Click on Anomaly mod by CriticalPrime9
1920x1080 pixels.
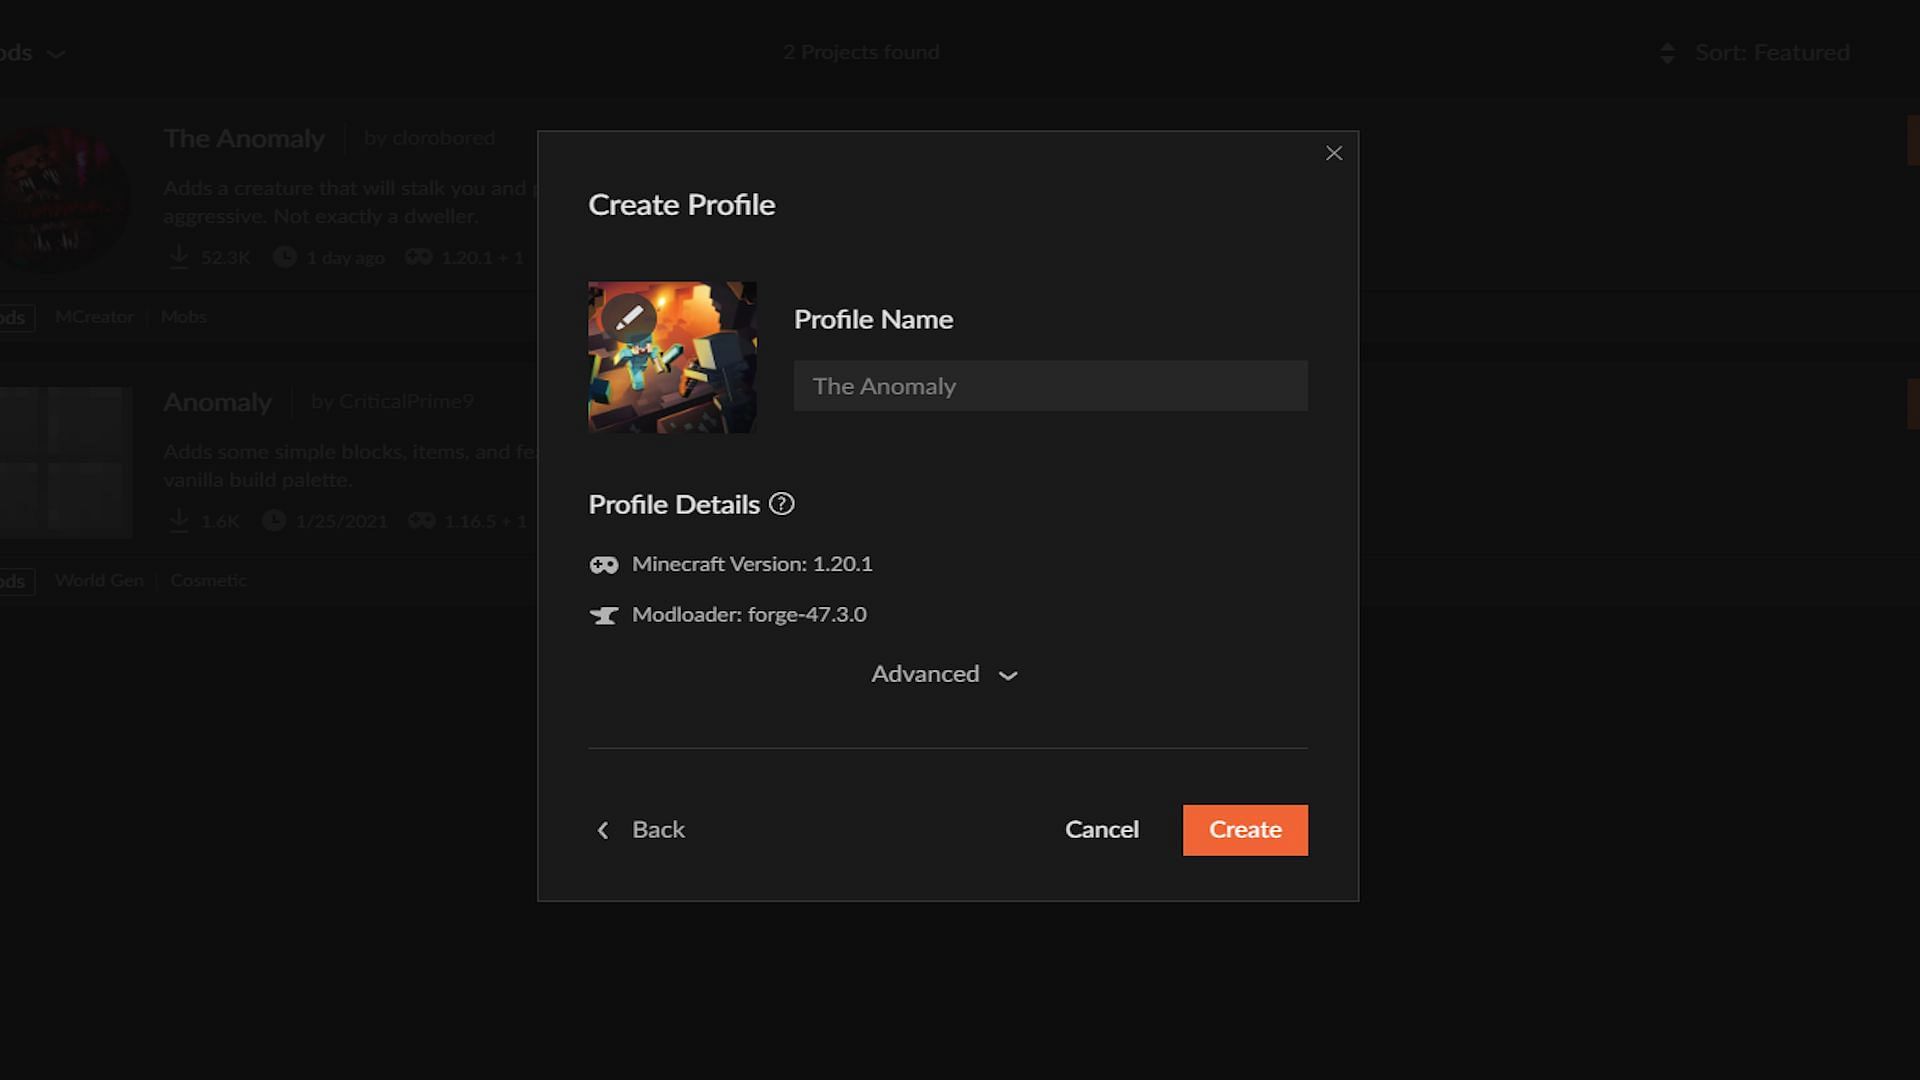(x=218, y=400)
